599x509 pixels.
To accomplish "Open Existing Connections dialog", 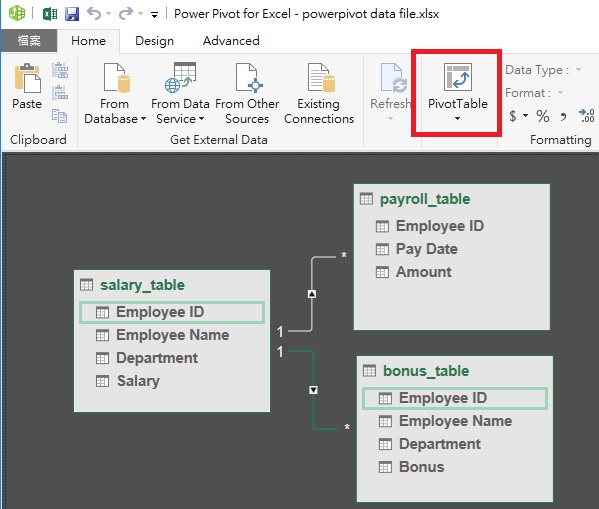I will [x=319, y=94].
